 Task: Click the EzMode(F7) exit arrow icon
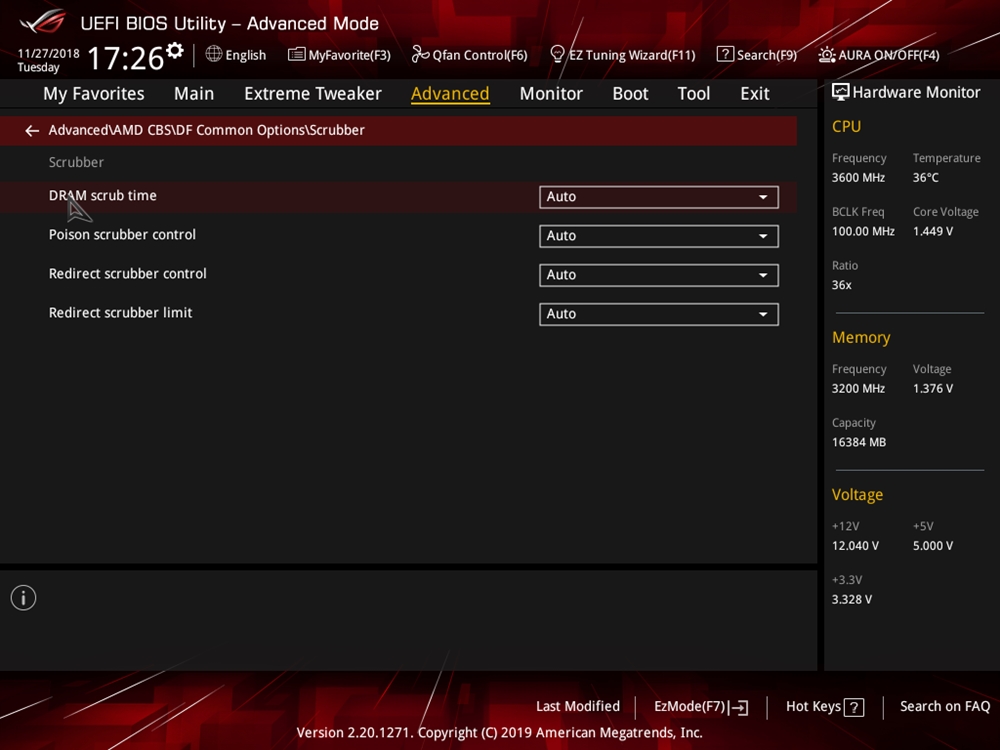[739, 707]
